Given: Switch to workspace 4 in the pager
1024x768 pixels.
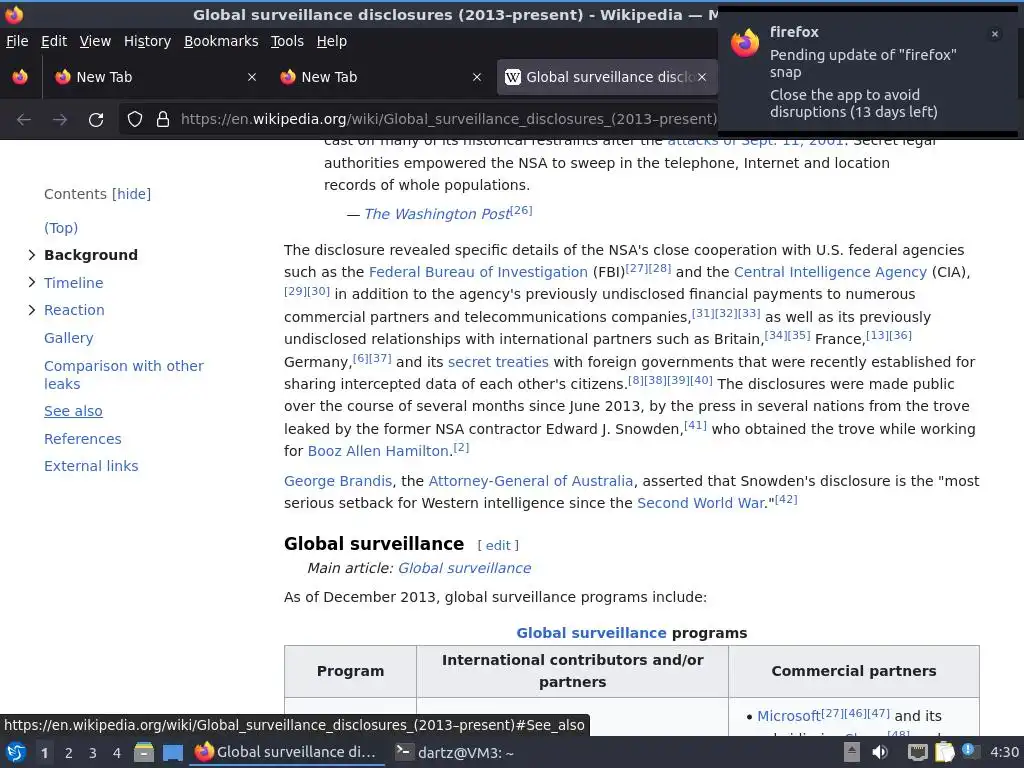Looking at the screenshot, I should point(117,753).
